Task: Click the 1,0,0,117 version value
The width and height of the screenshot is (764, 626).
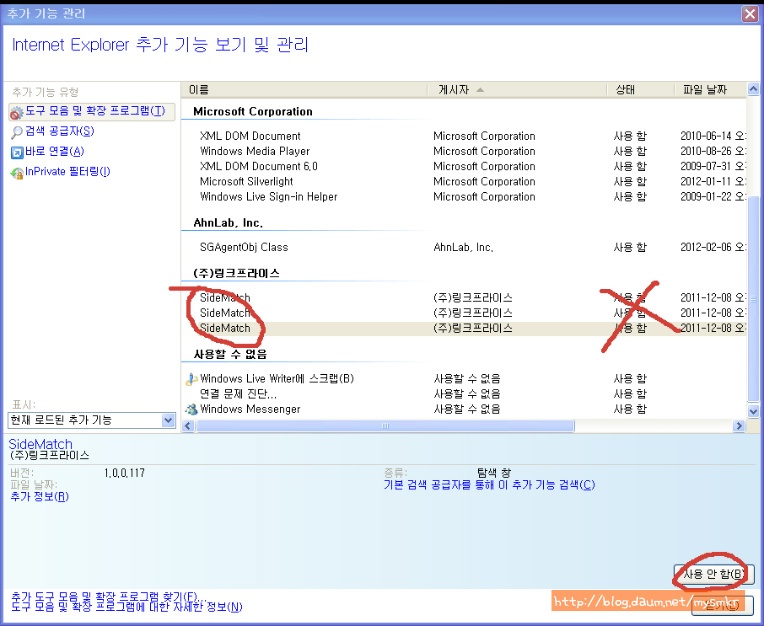Action: pos(124,473)
